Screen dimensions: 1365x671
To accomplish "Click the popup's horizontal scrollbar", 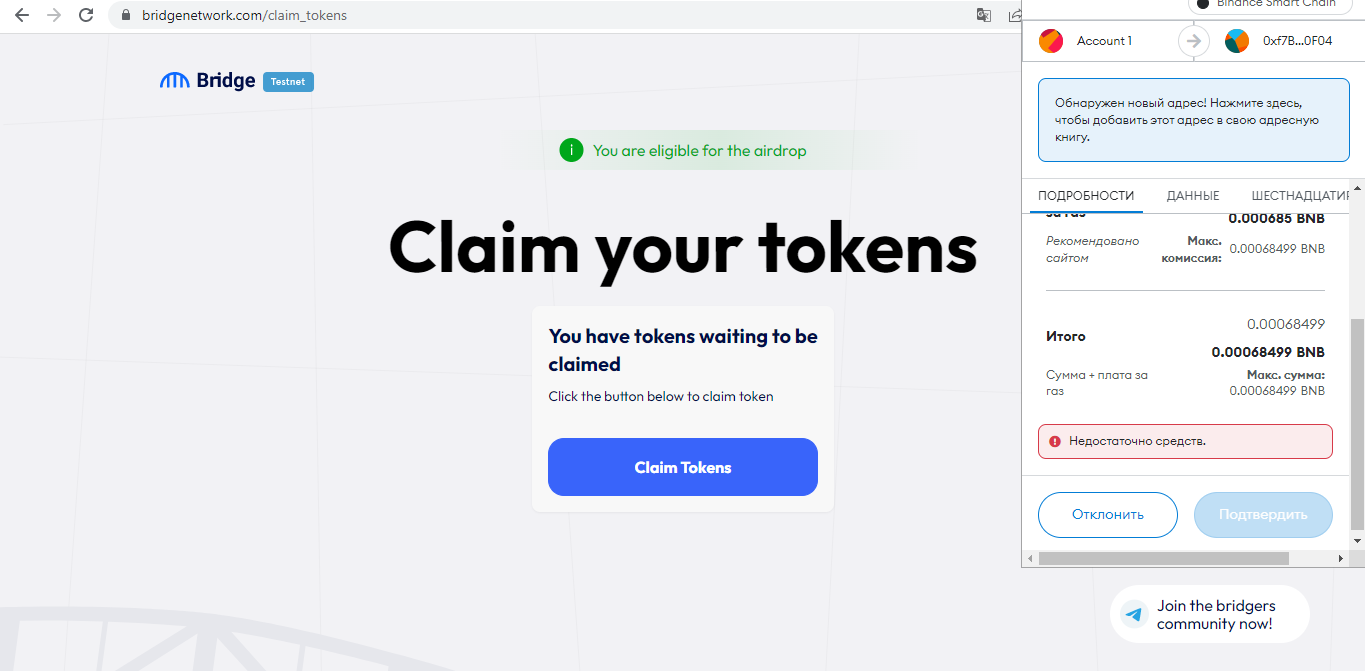I will click(x=1163, y=558).
